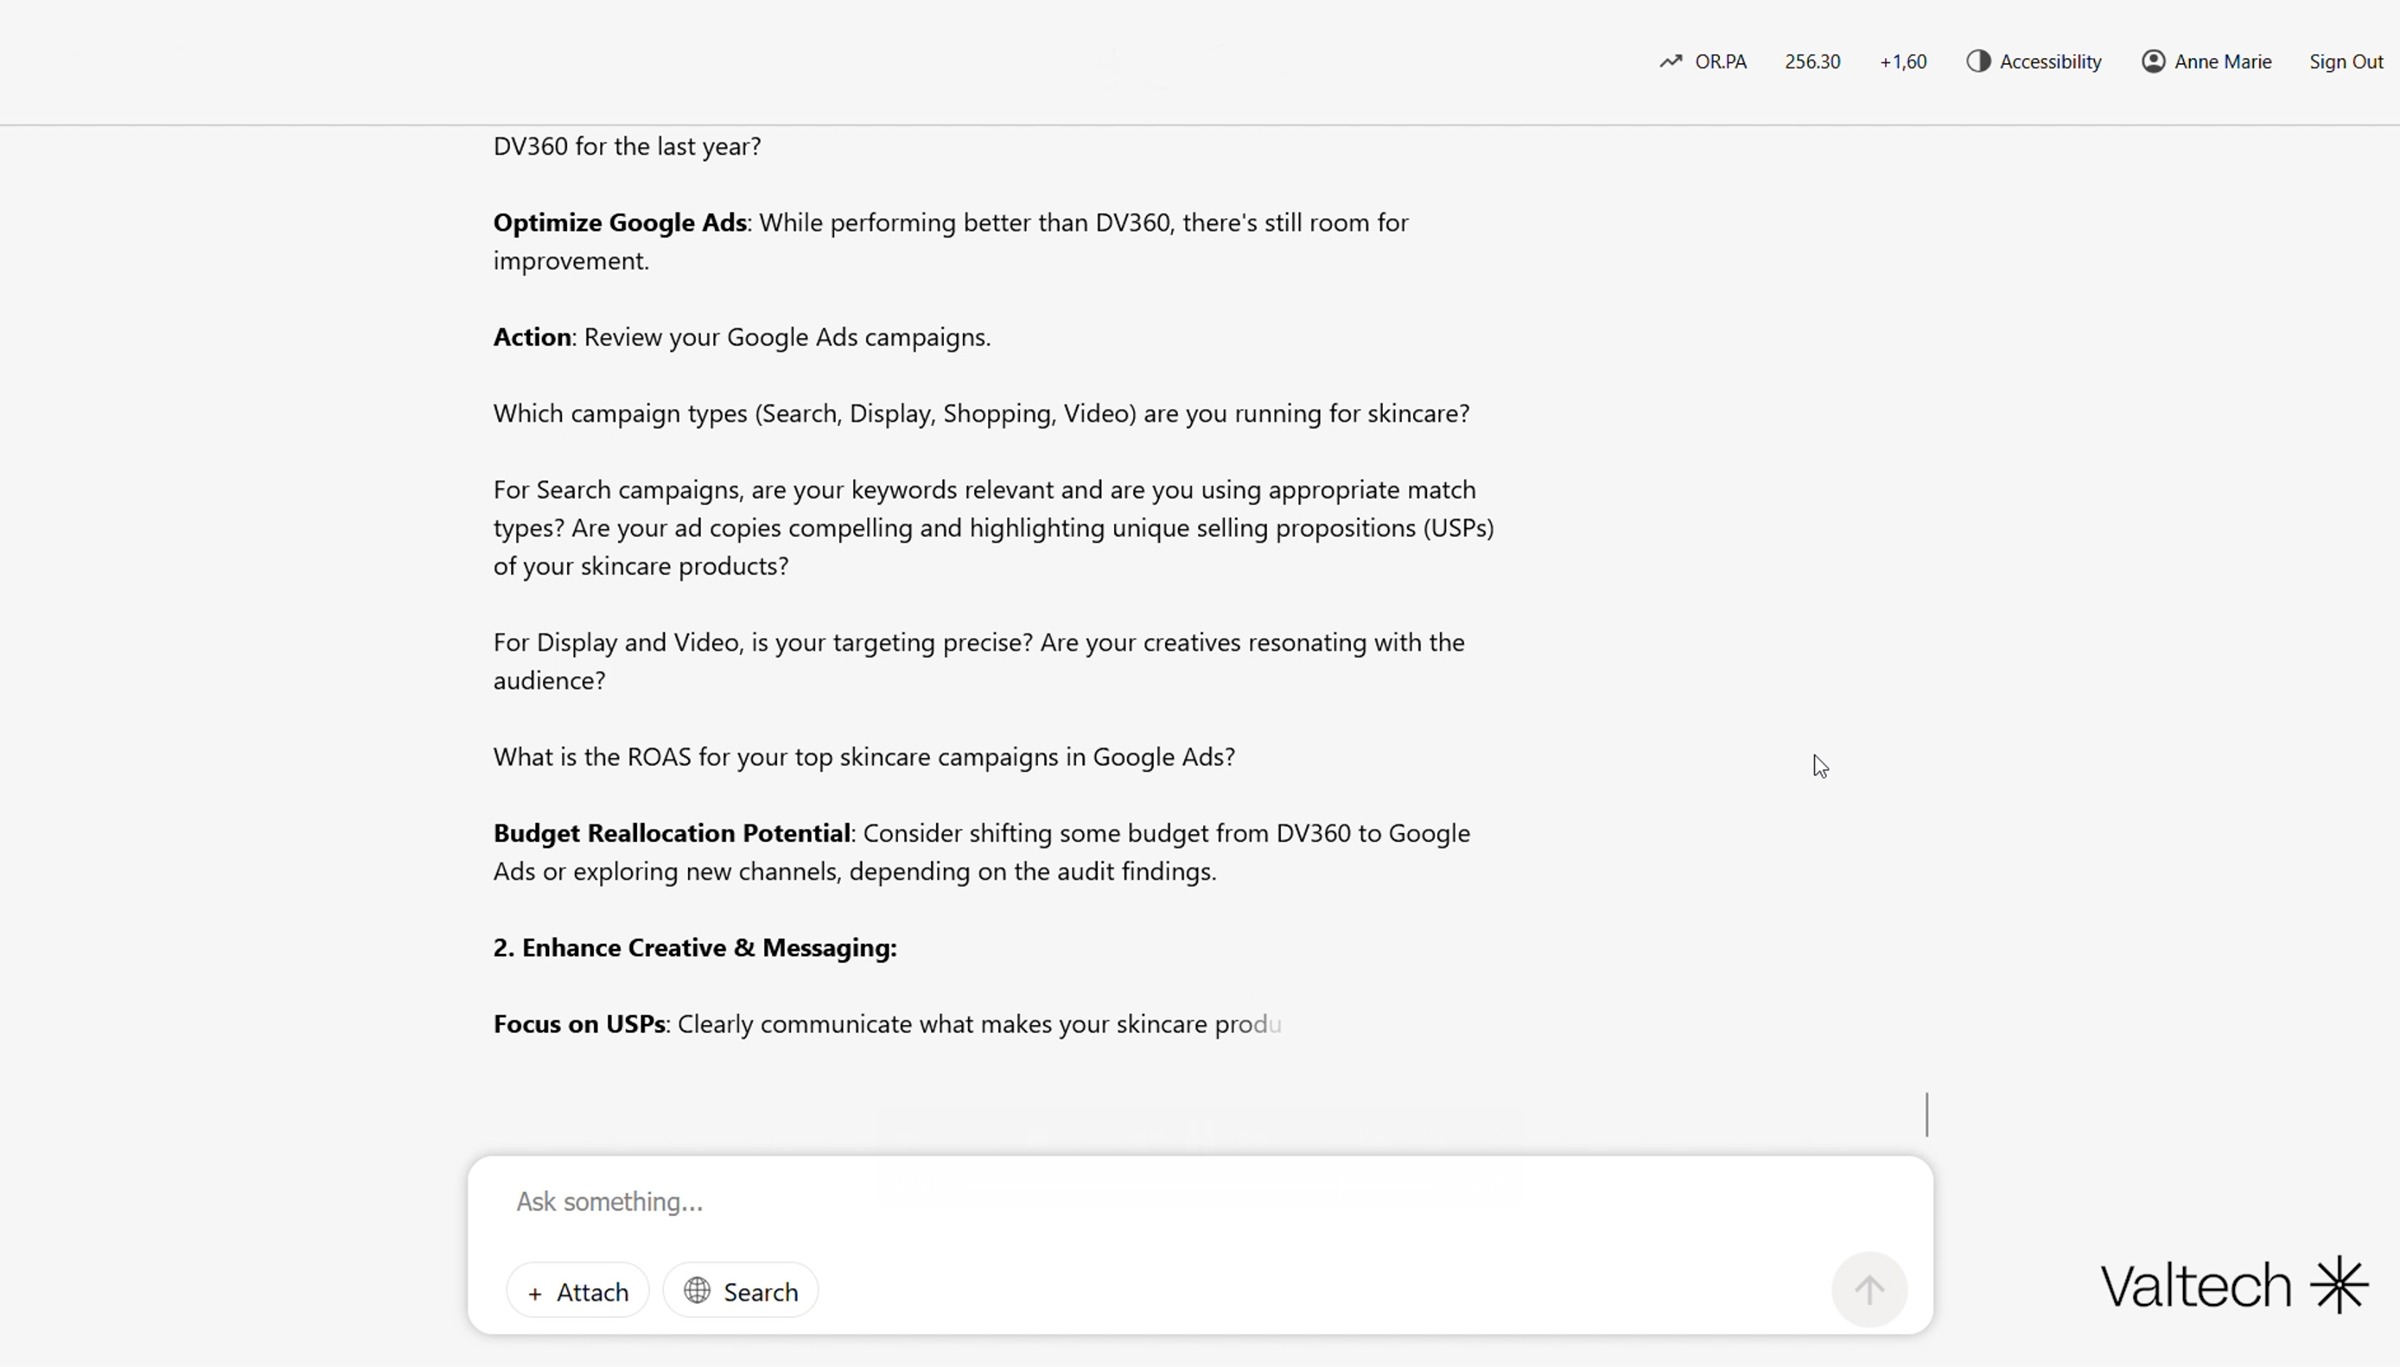Click the Valtech wordmark text

(x=2195, y=1286)
